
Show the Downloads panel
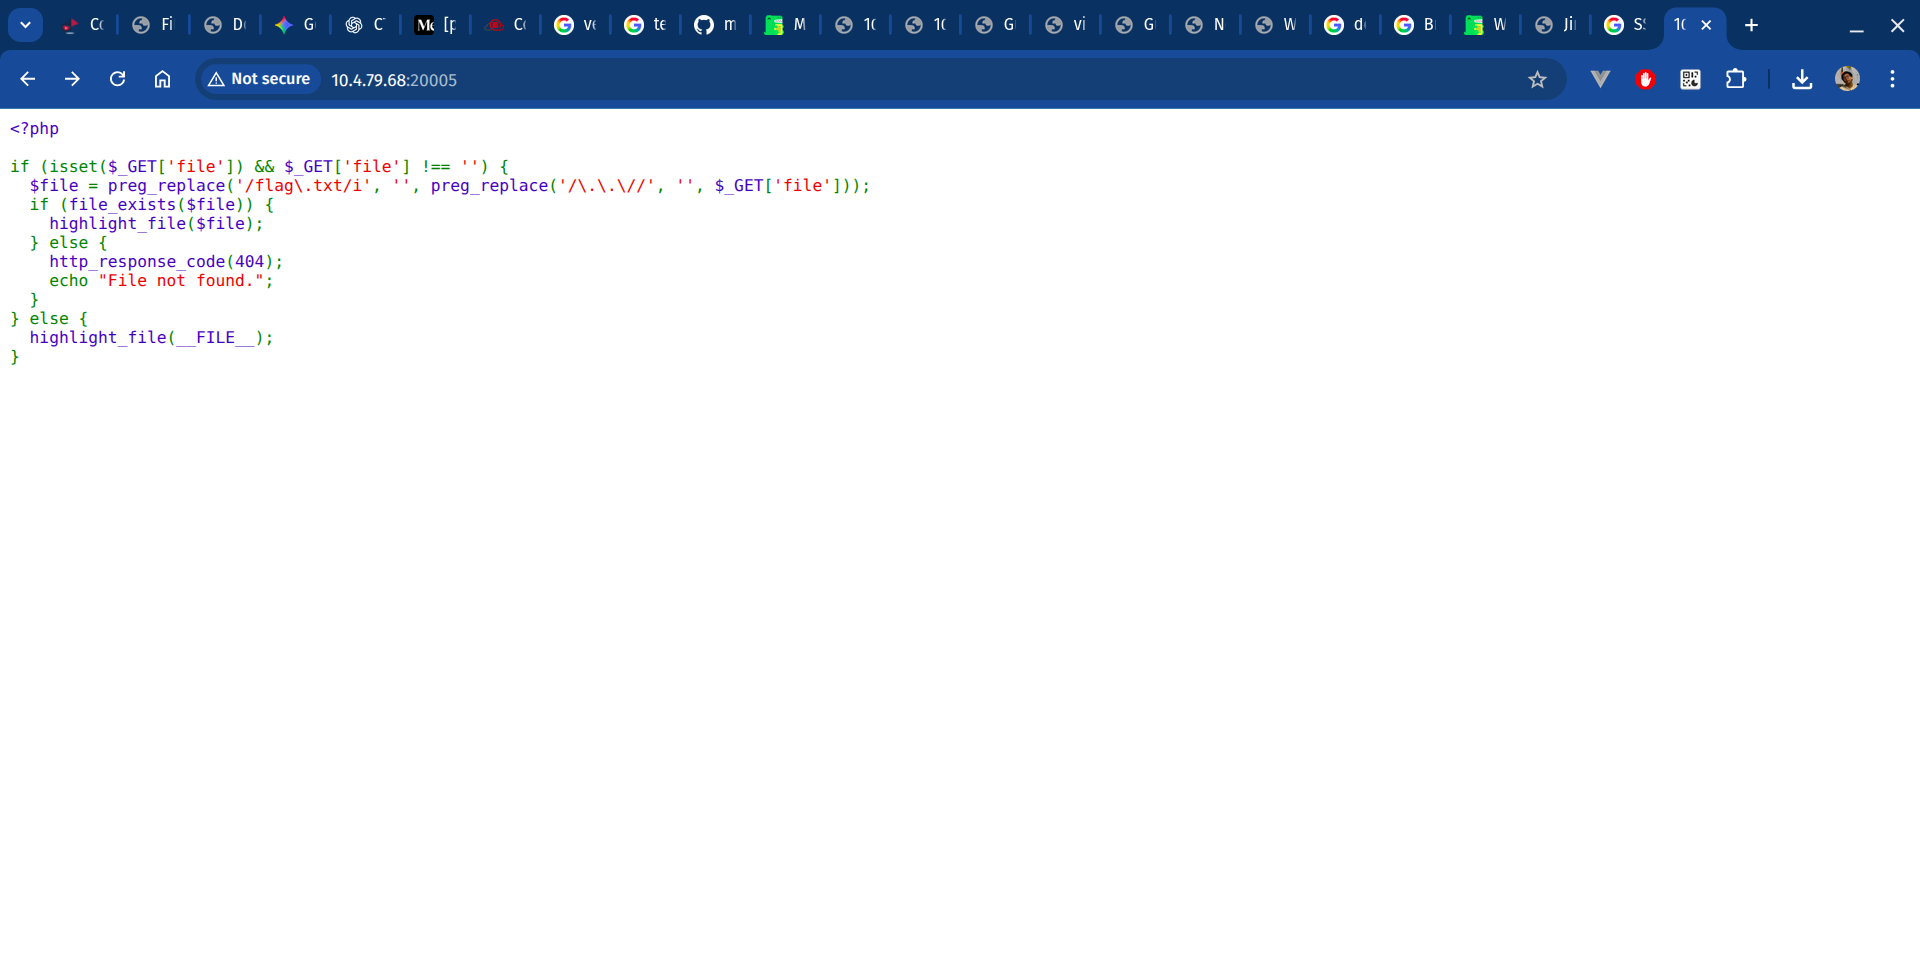pos(1802,79)
